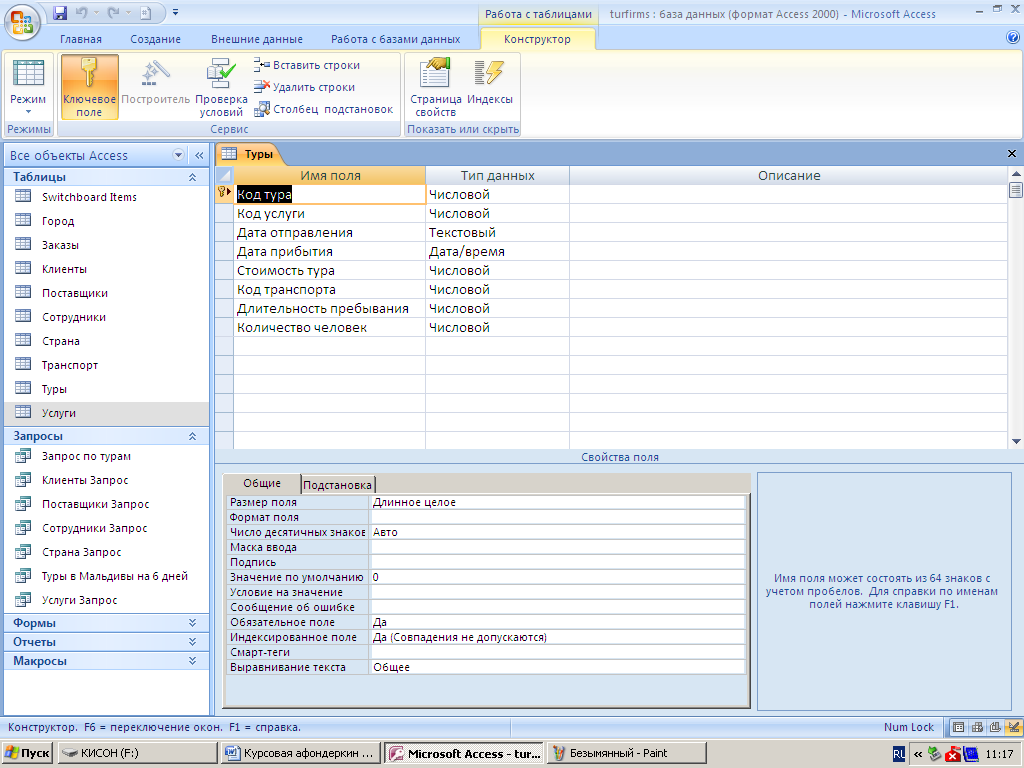
Task: Open the Switchboard Items table
Action: pos(106,197)
